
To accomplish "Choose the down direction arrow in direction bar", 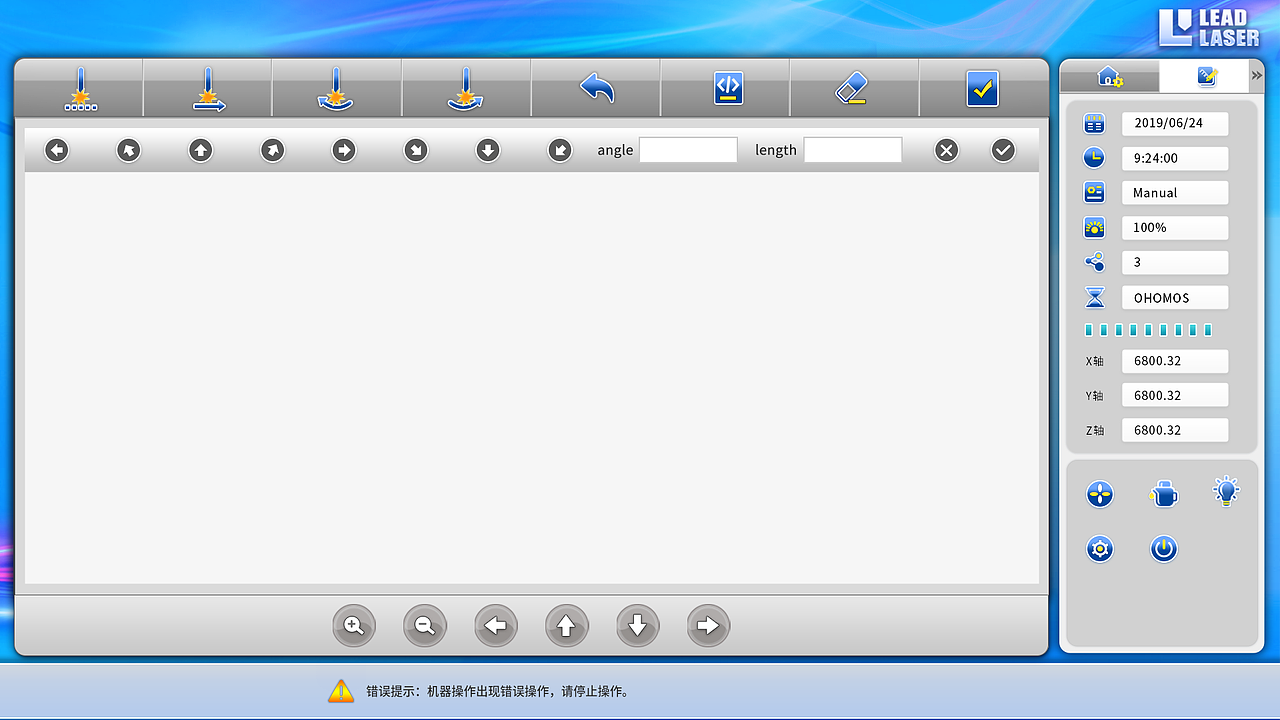I will point(488,150).
